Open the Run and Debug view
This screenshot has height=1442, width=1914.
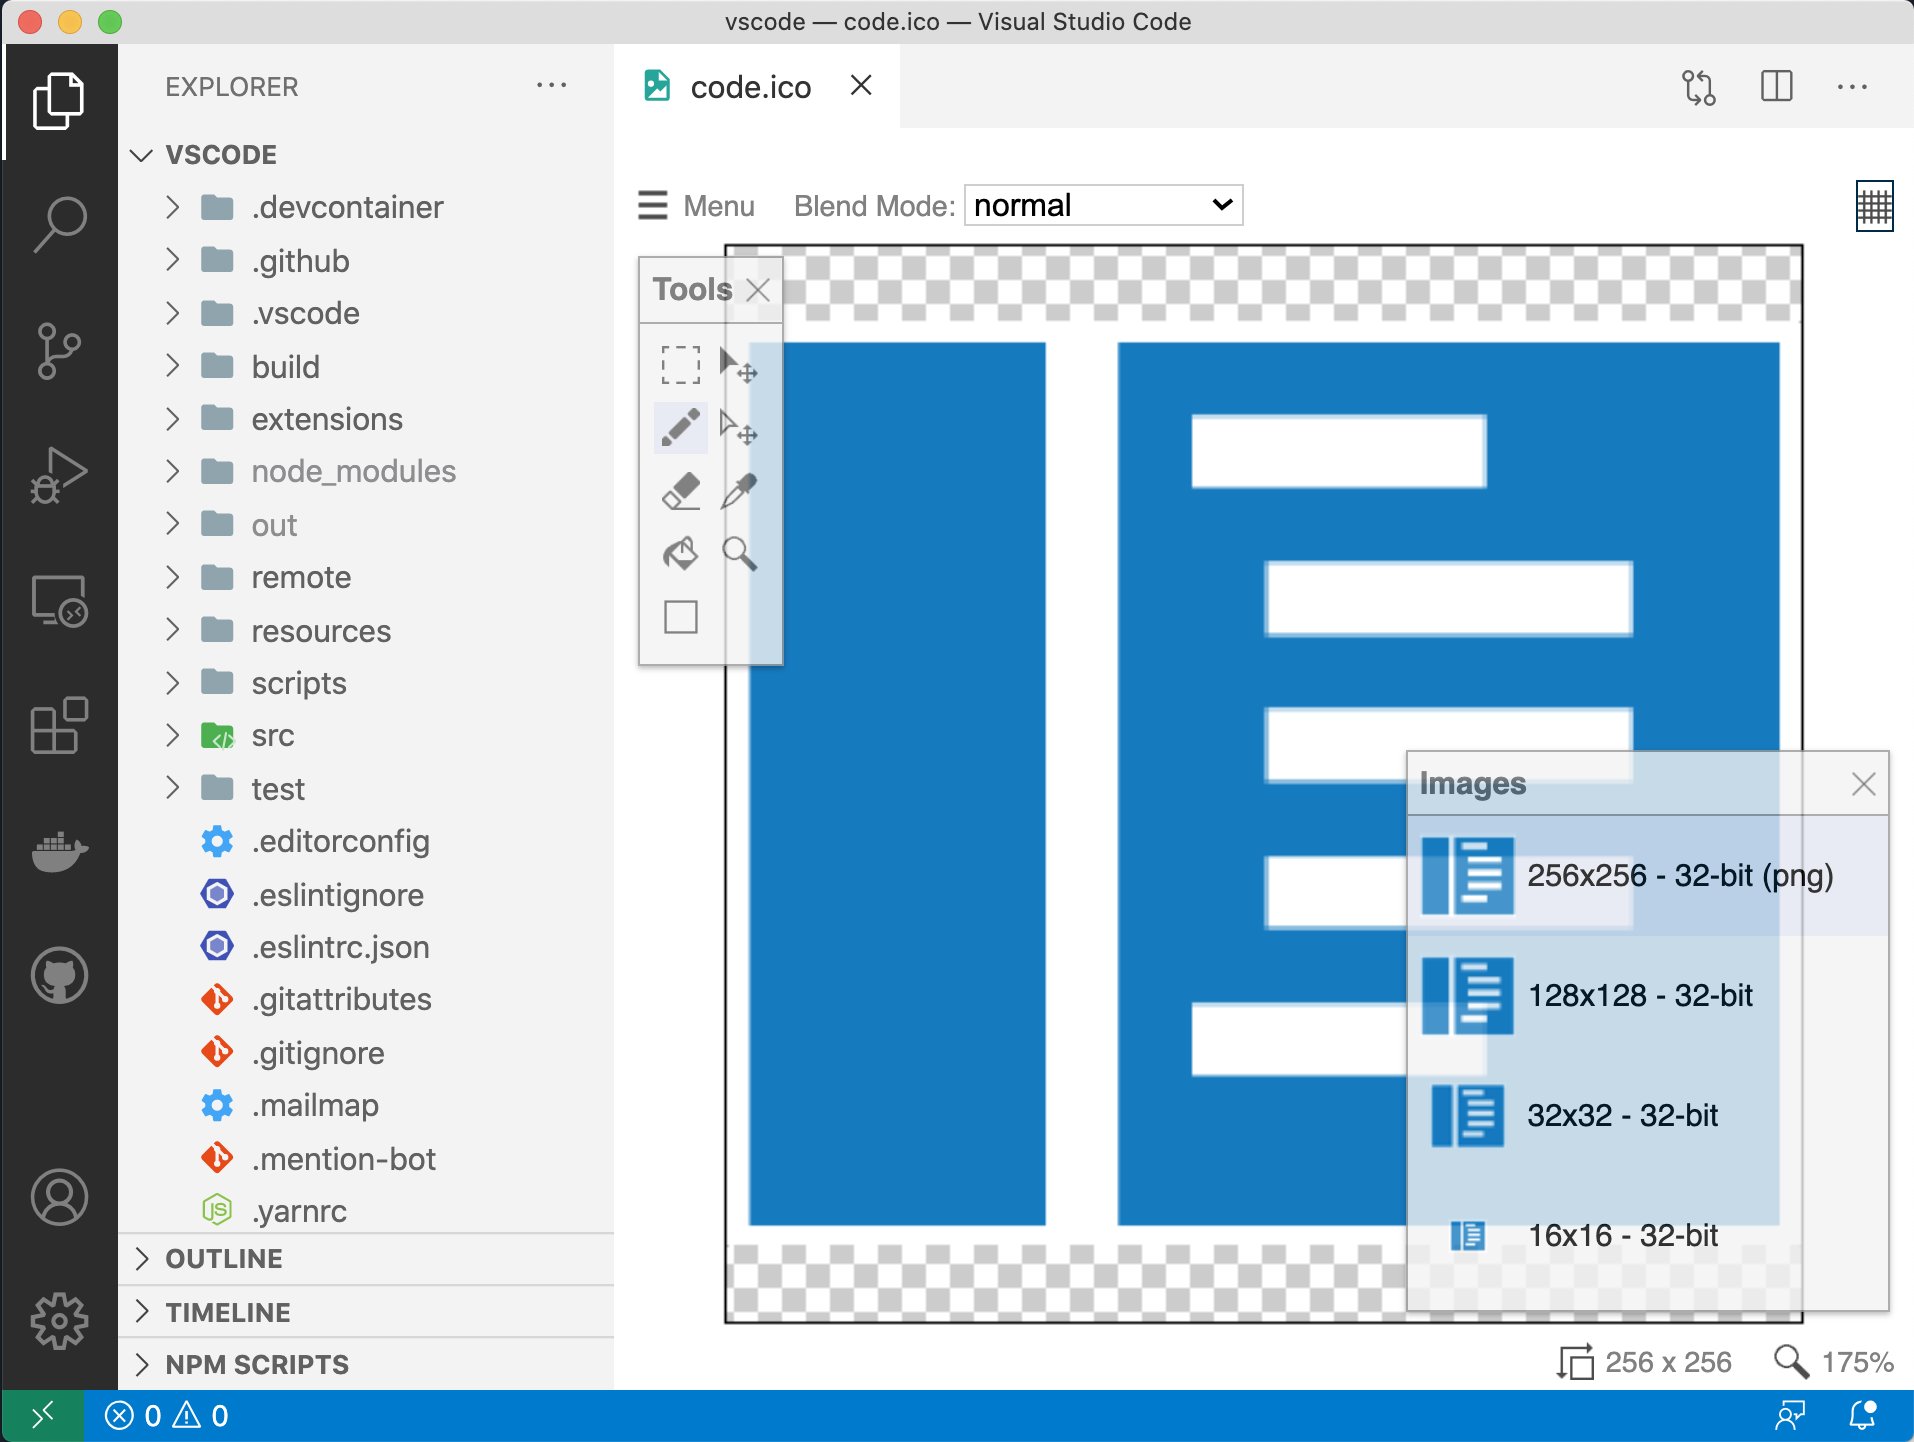(x=59, y=475)
